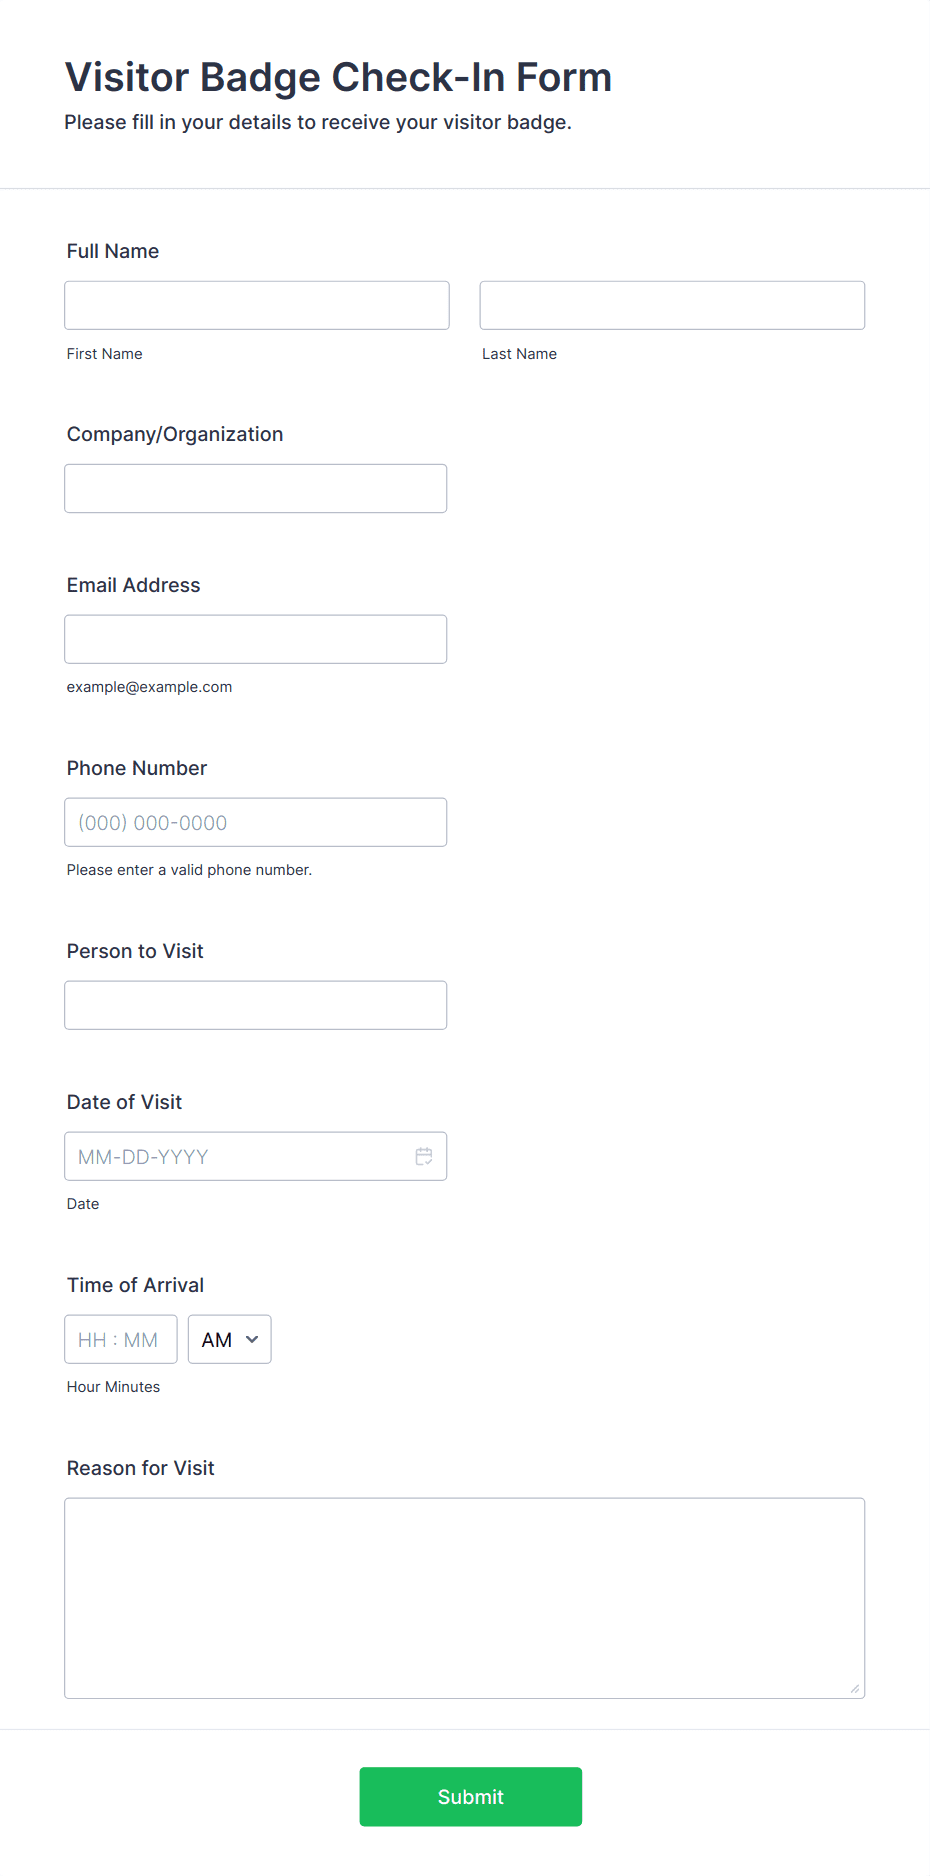This screenshot has width=930, height=1876.
Task: Click the Date of Visit label
Action: tap(124, 1102)
